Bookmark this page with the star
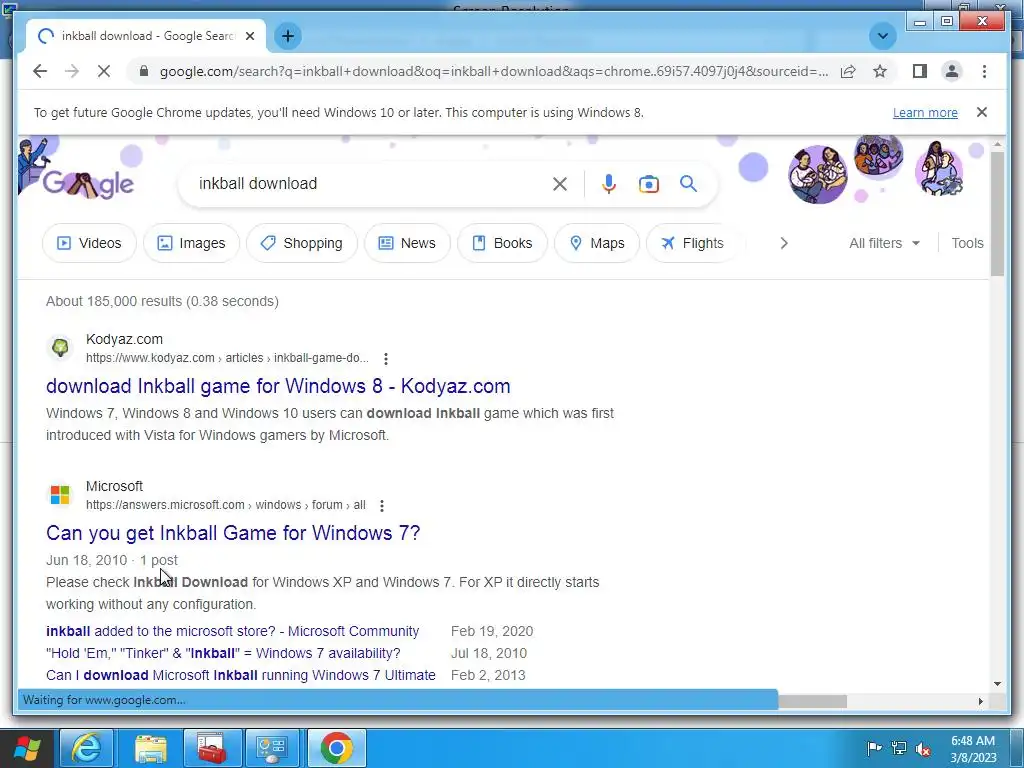Viewport: 1024px width, 768px height. [880, 71]
